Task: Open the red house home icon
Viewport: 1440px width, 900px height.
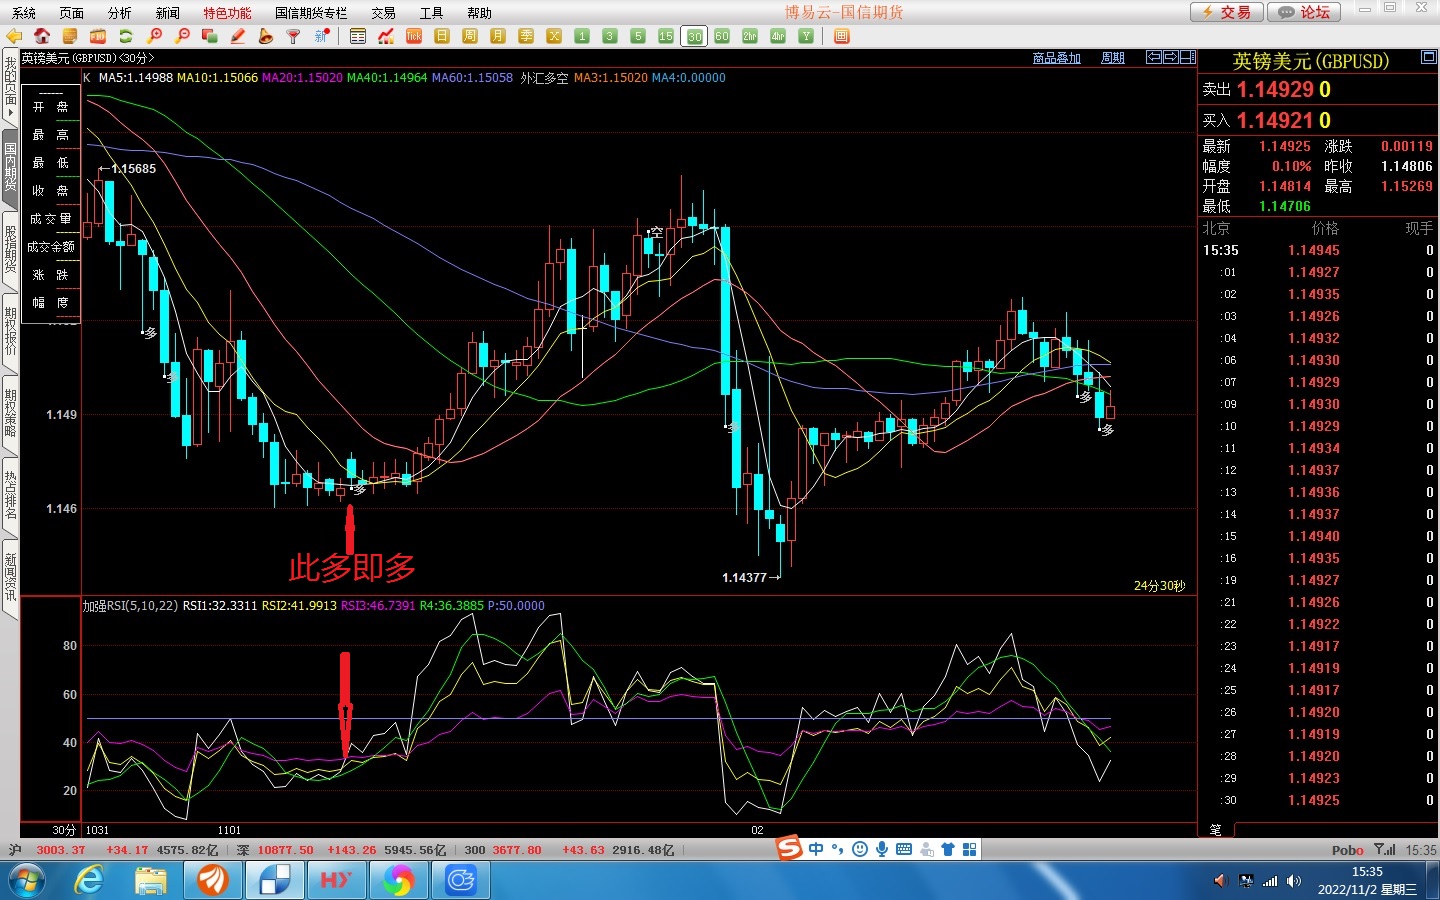Action: click(42, 36)
